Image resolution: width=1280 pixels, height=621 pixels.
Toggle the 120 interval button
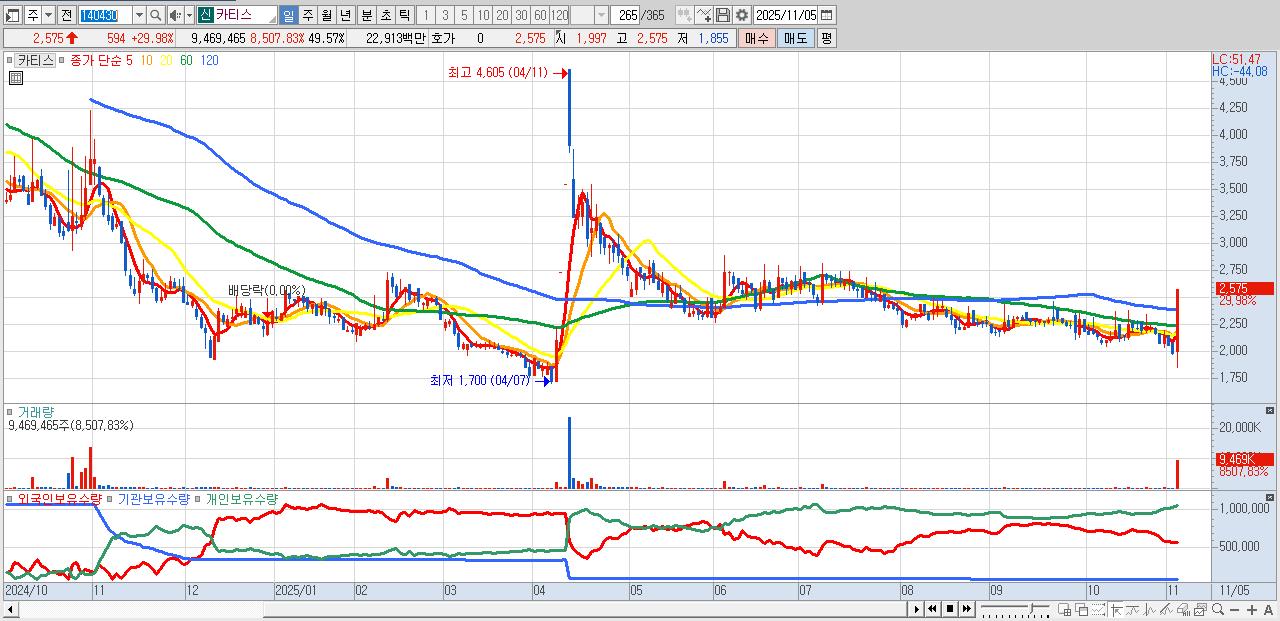[559, 16]
